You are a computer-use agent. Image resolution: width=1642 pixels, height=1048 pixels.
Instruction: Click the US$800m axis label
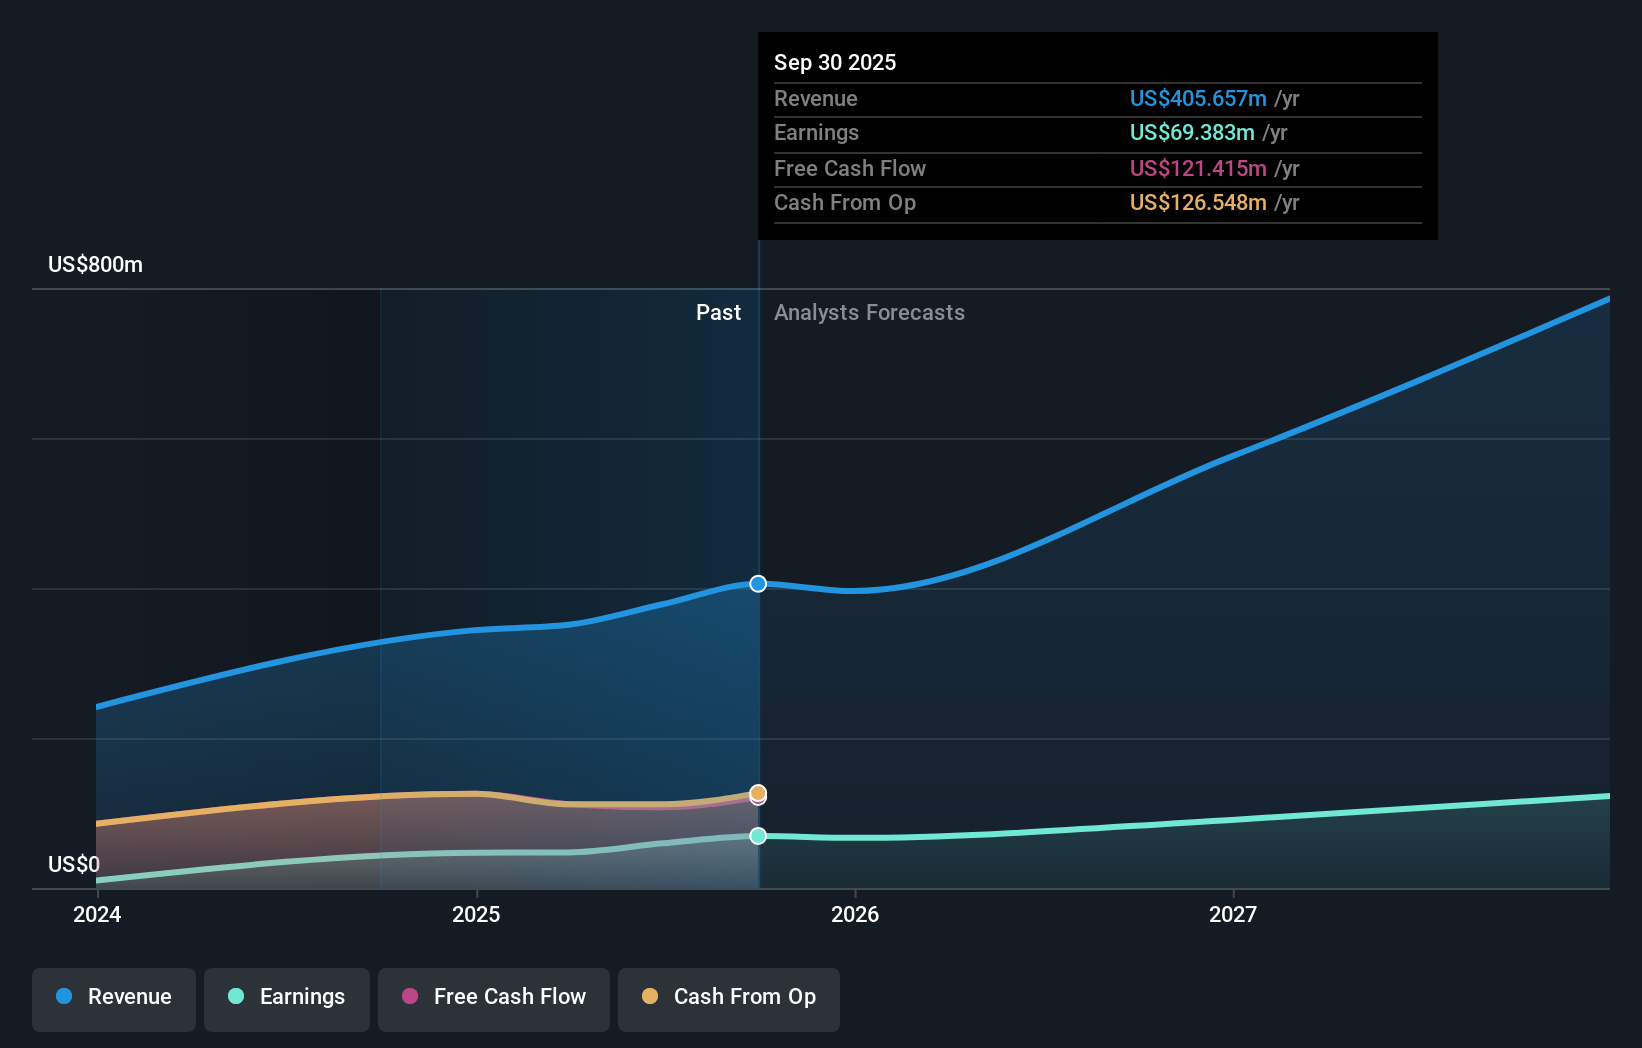click(95, 264)
